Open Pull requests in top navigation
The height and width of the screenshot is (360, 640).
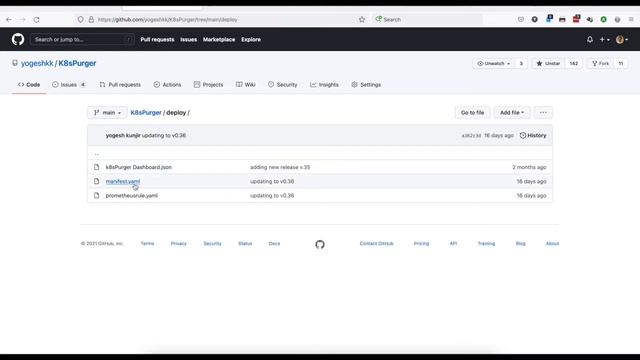(157, 40)
